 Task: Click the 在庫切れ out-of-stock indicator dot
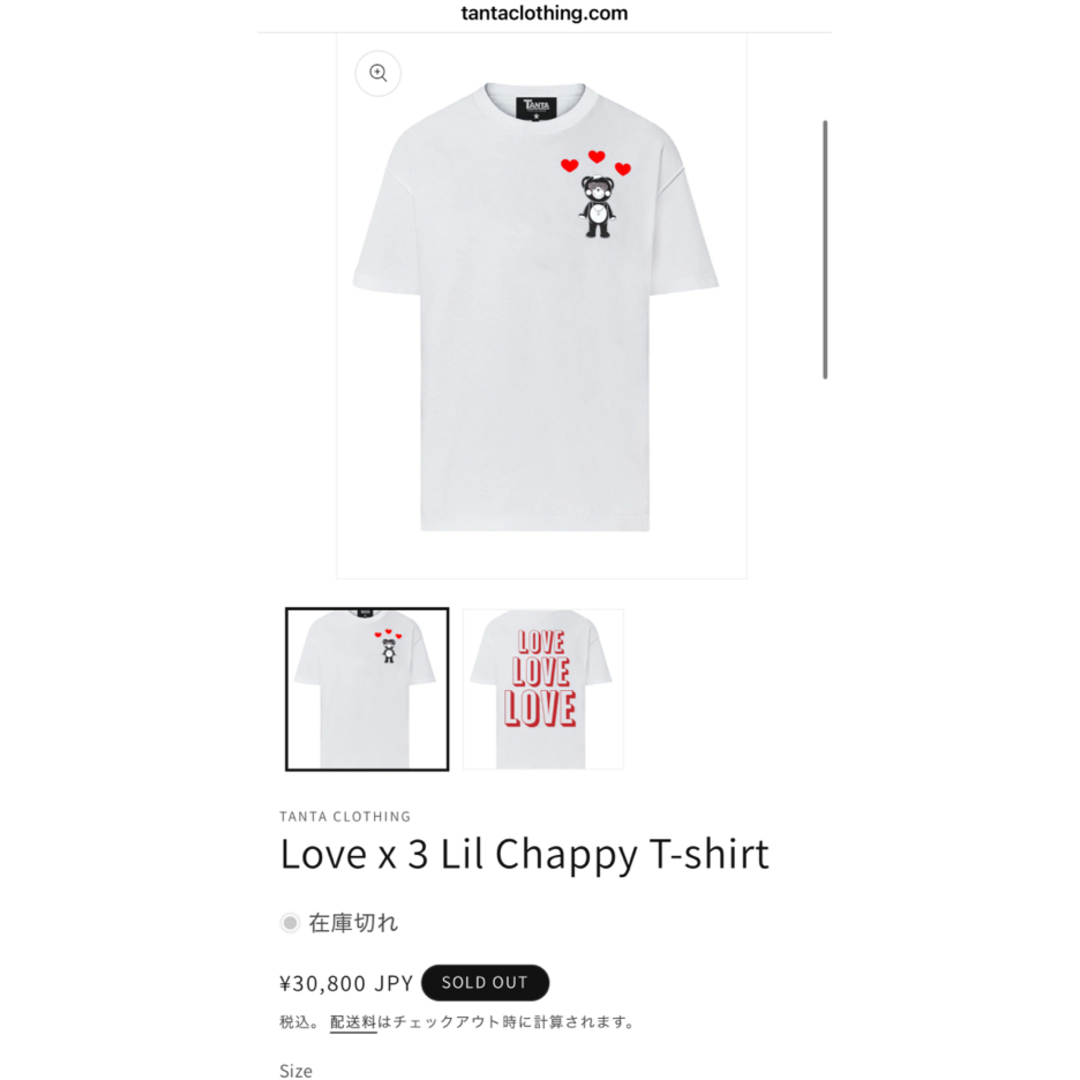coord(290,922)
